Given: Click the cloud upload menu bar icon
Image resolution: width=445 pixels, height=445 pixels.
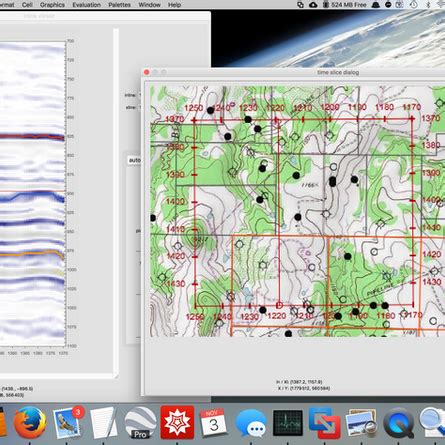Looking at the screenshot, I should click(x=313, y=5).
